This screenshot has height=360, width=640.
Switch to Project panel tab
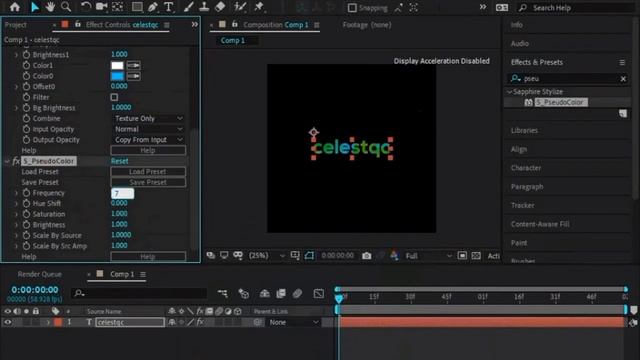pyautogui.click(x=16, y=25)
